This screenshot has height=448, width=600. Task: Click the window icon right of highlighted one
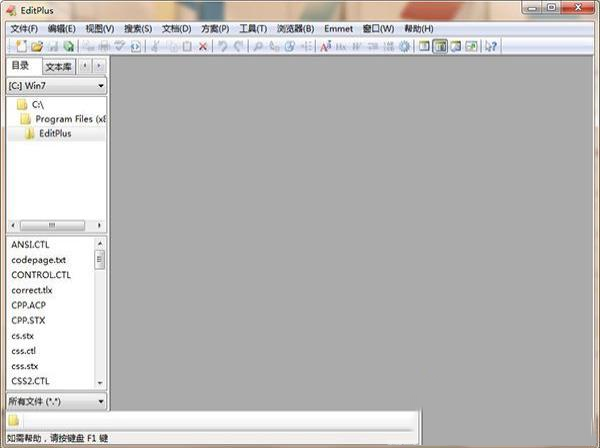click(456, 46)
